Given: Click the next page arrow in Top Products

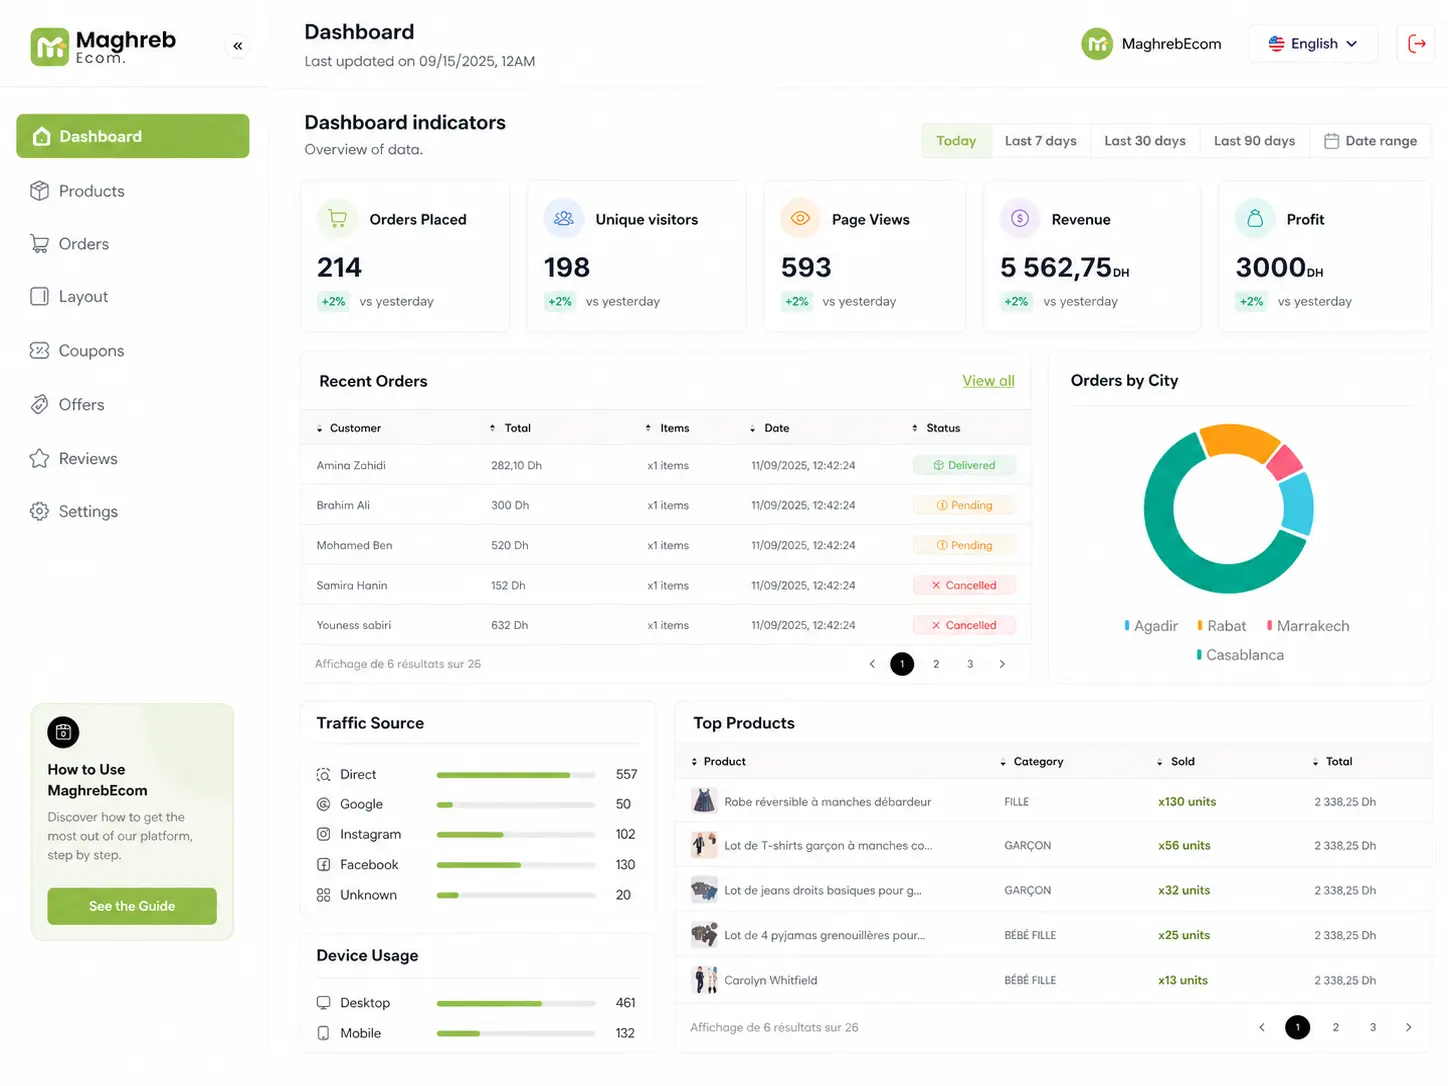Looking at the screenshot, I should (x=1408, y=1028).
